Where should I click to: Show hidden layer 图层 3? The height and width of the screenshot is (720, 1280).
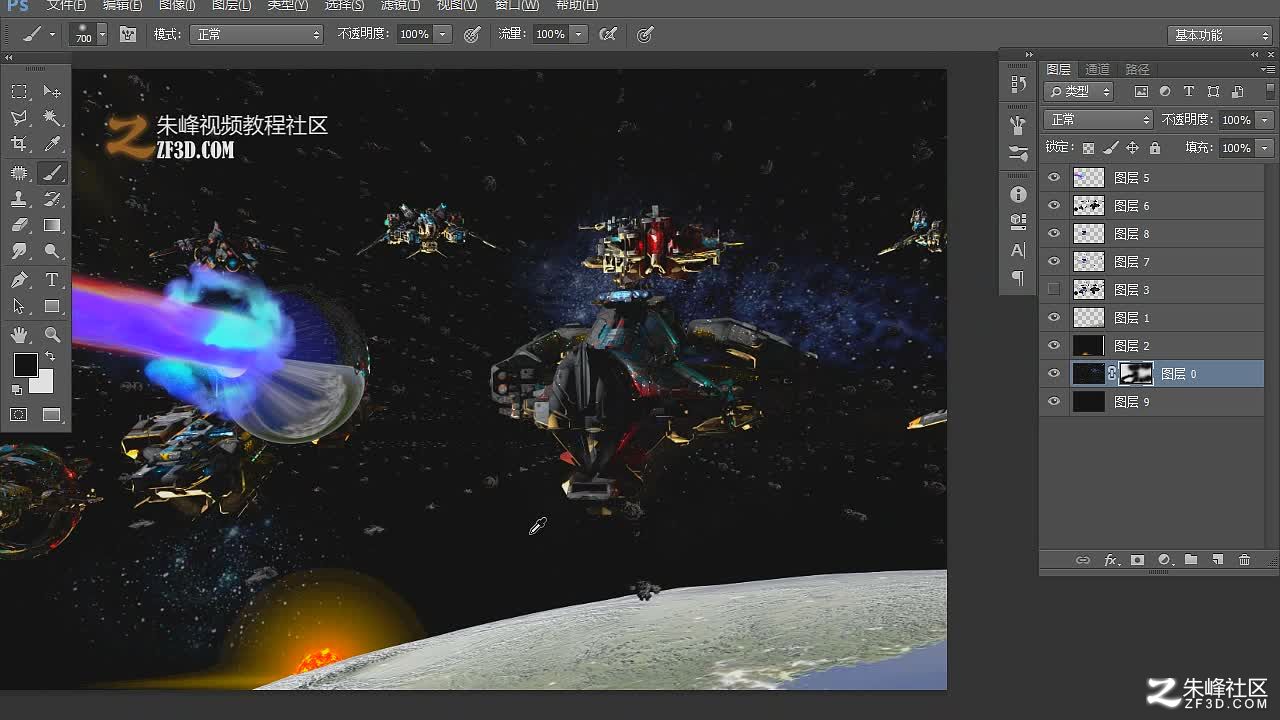point(1053,289)
